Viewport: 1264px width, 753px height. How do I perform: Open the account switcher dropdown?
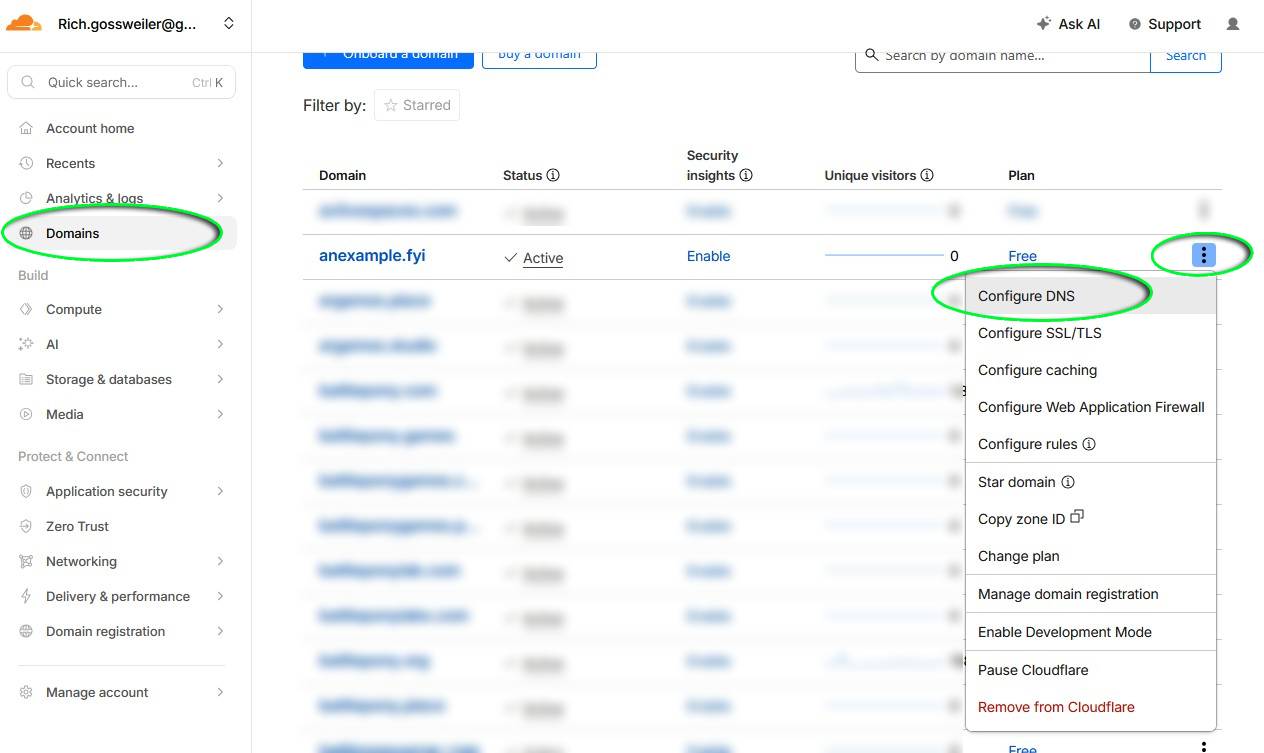coord(229,23)
